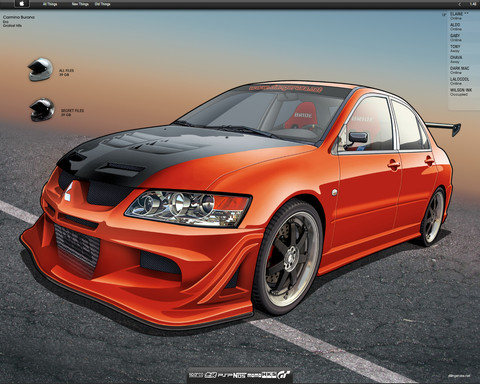The image size is (480, 384).
Task: Open the black helmet Secret Files drive
Action: (x=42, y=109)
